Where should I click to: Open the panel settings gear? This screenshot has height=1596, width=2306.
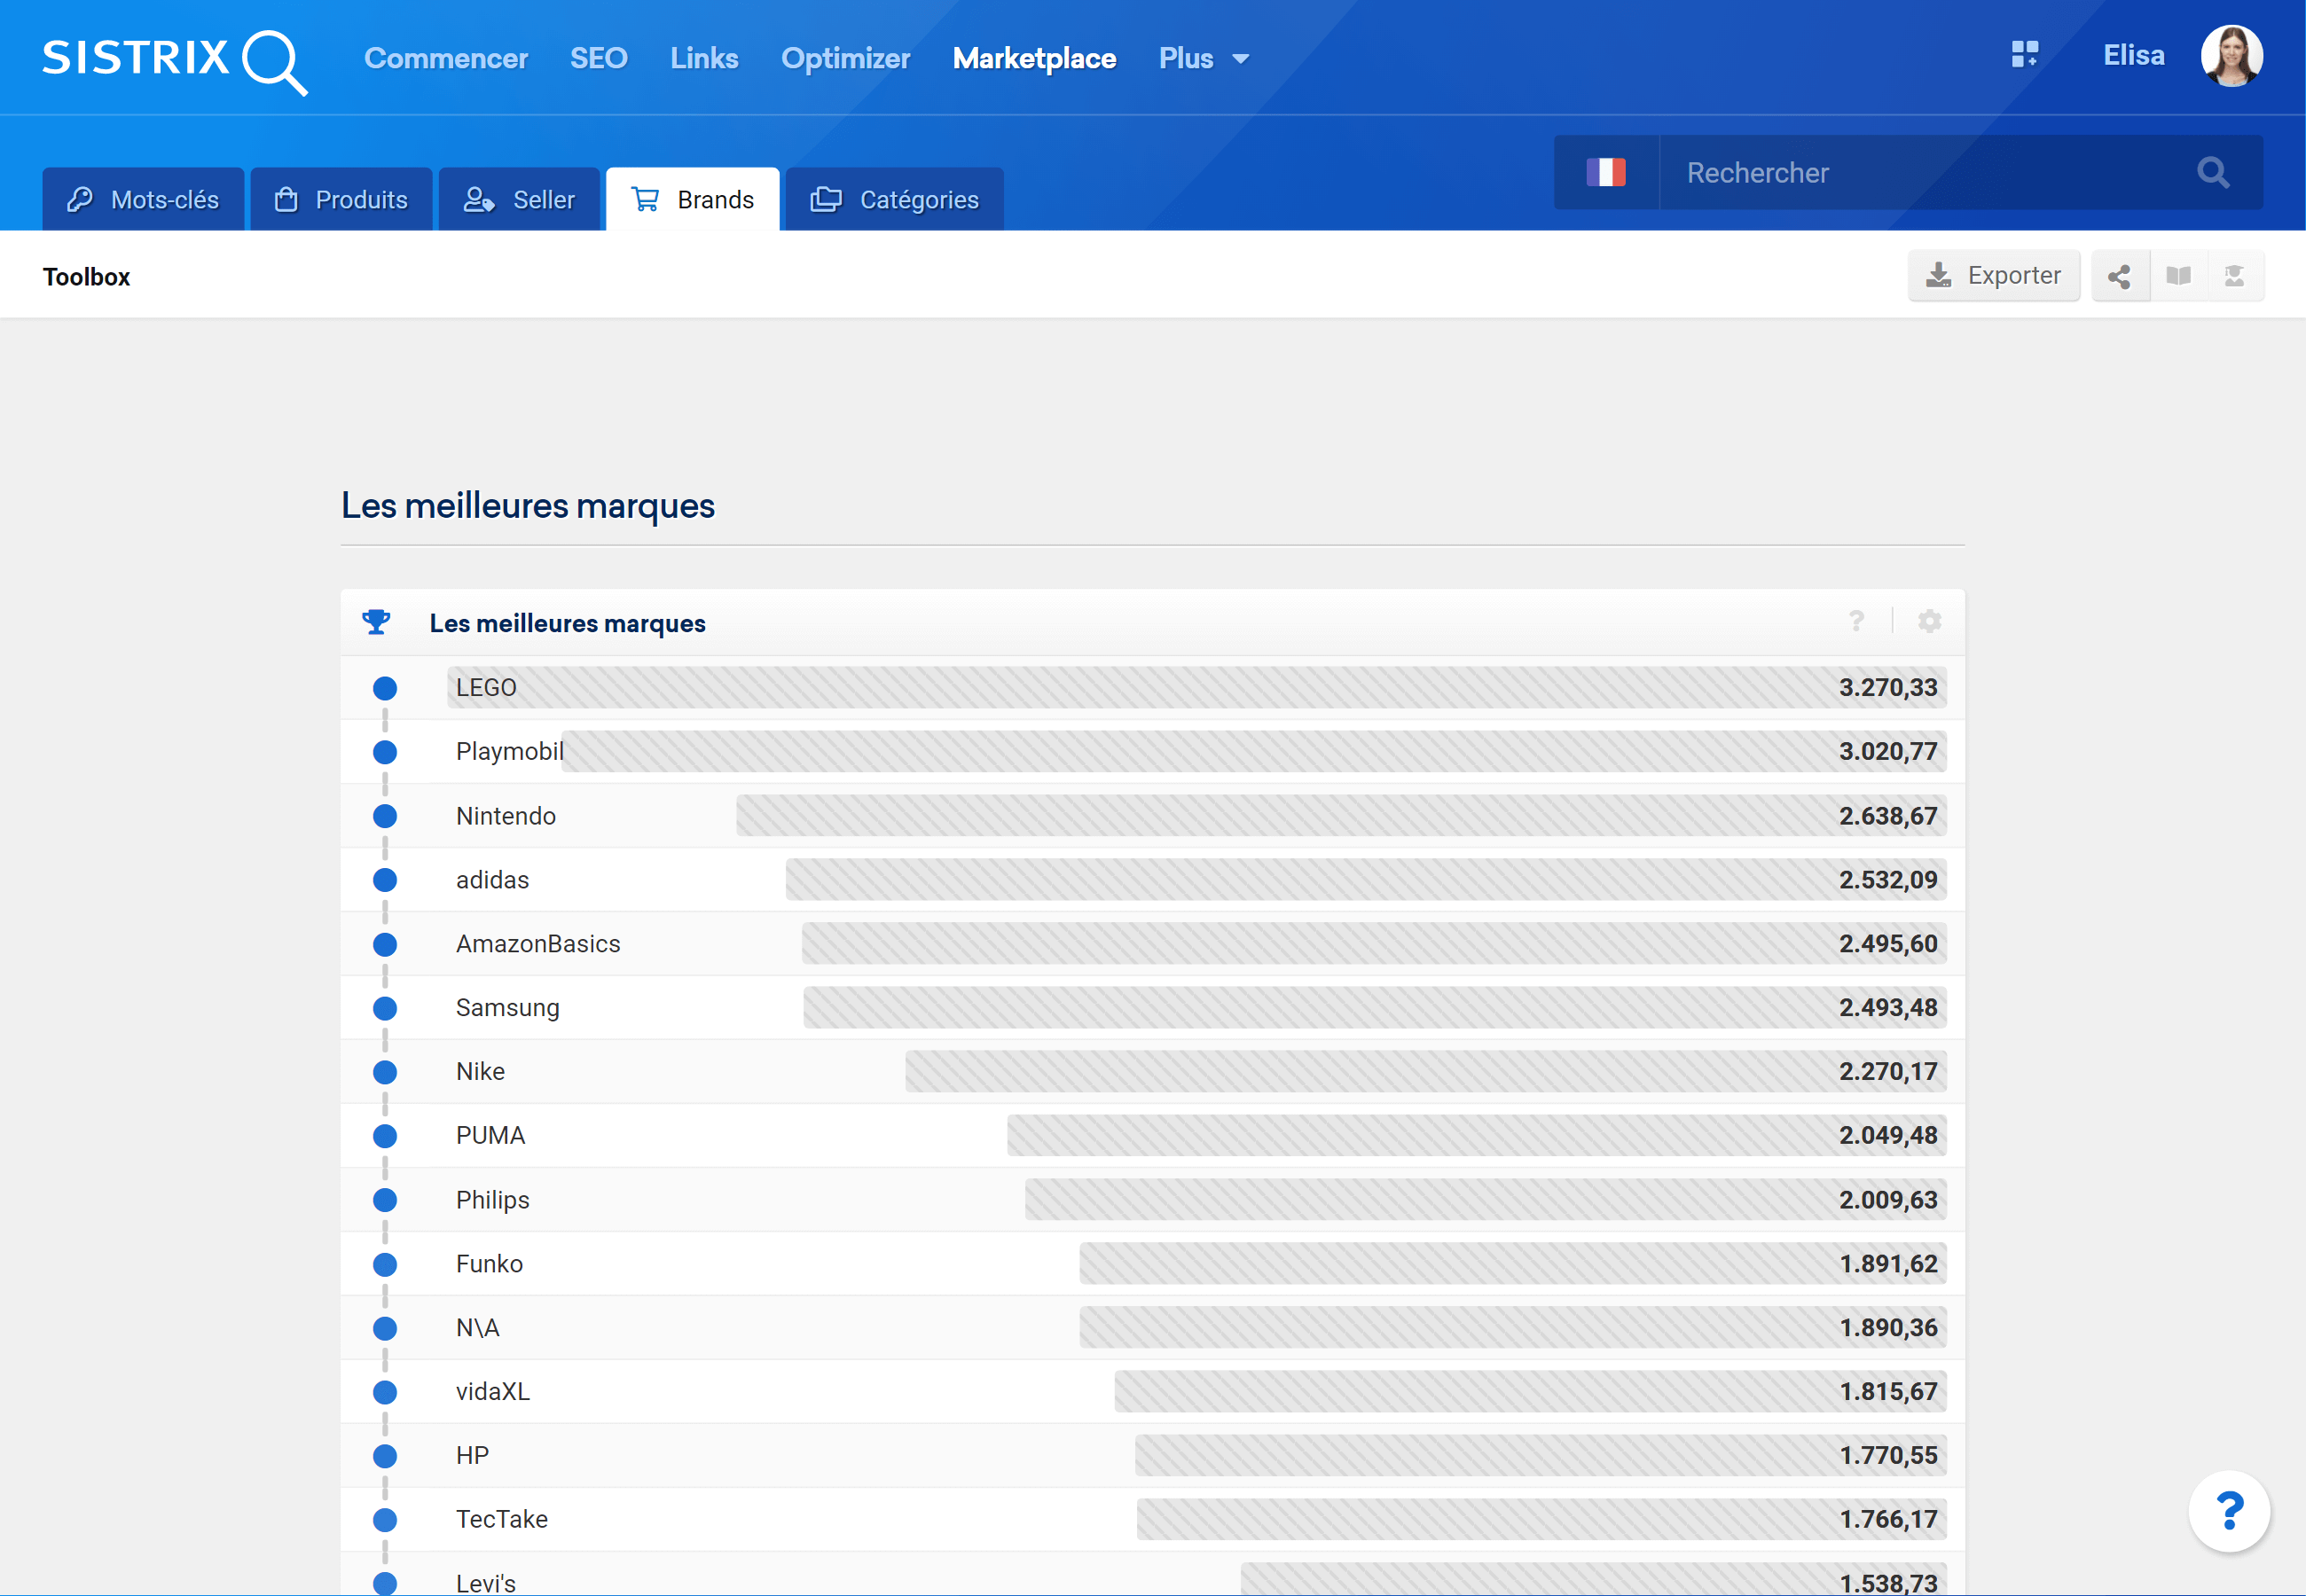pos(1929,622)
